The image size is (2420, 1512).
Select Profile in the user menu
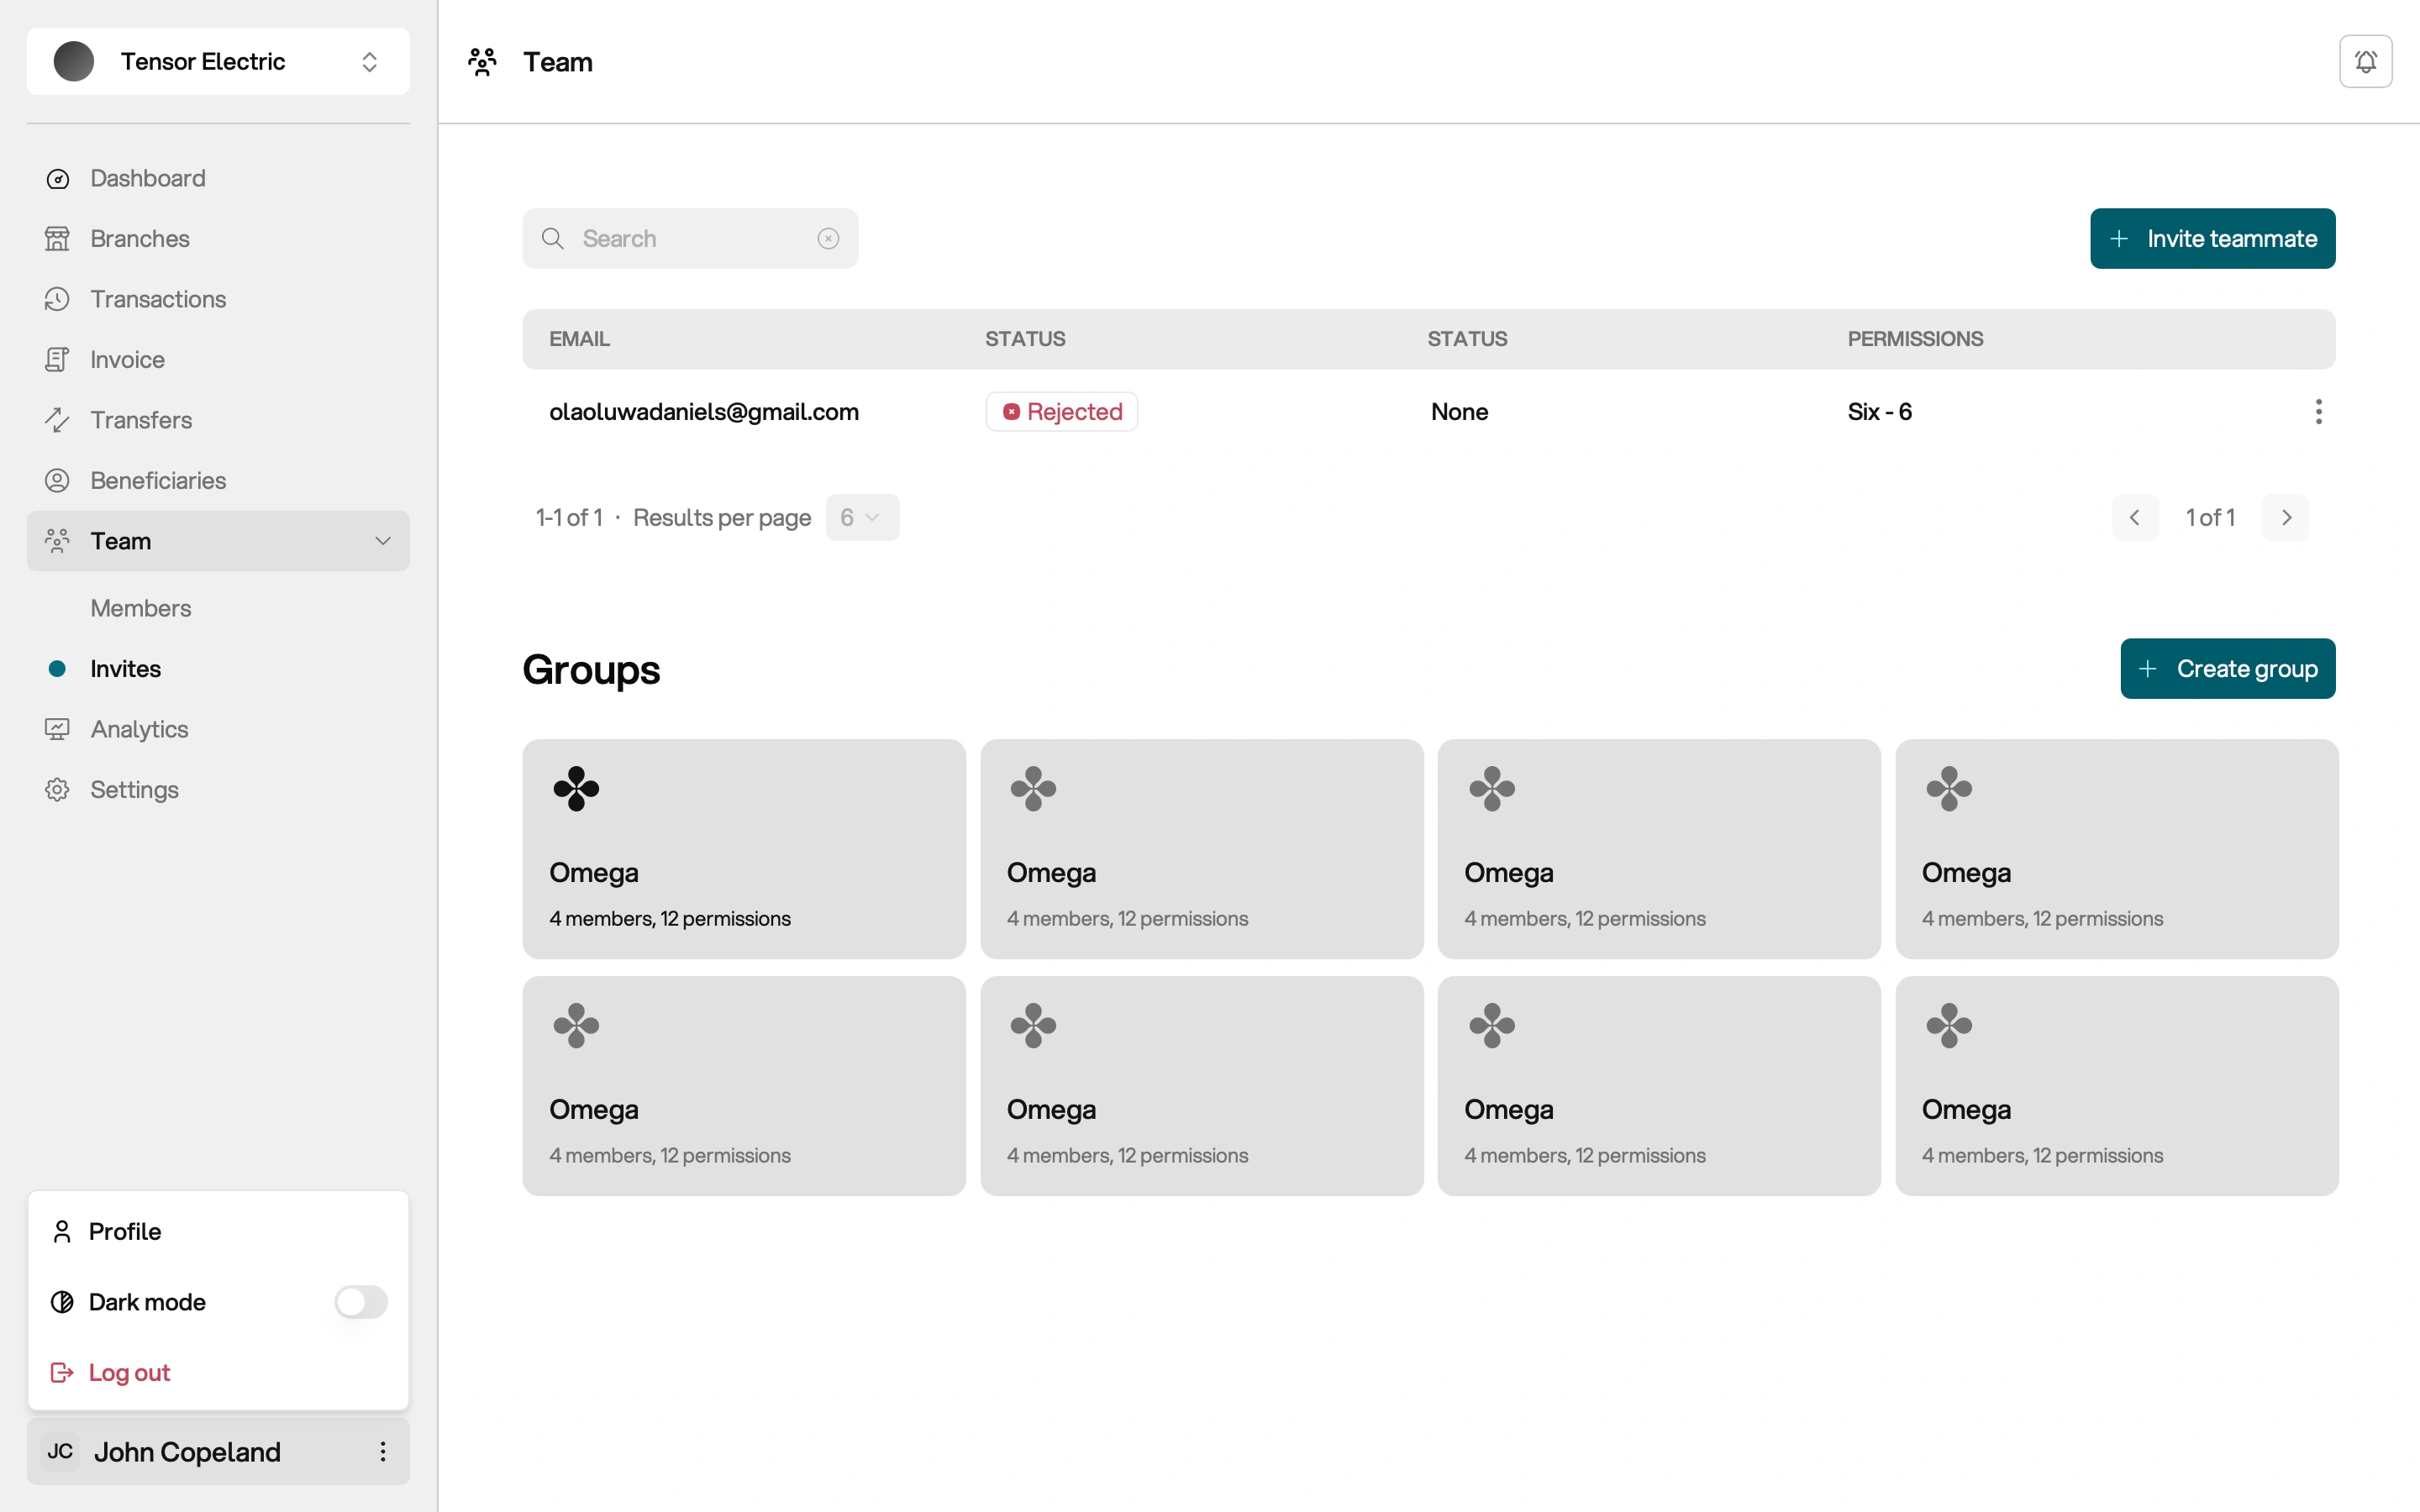pyautogui.click(x=124, y=1232)
